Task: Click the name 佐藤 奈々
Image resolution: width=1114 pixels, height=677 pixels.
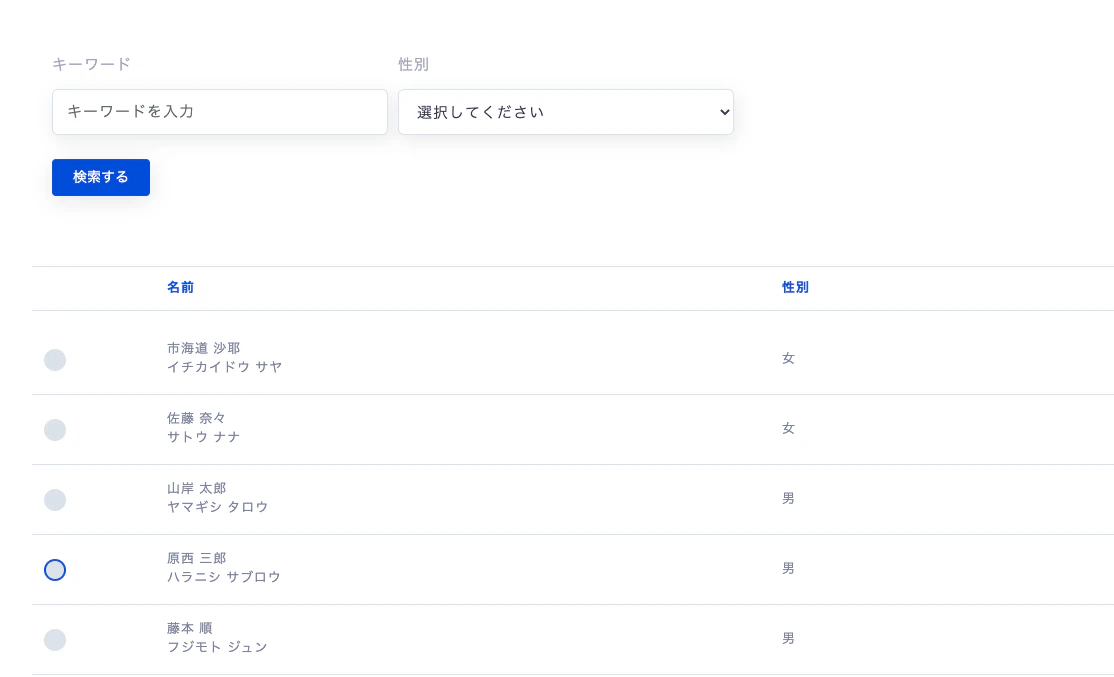Action: pos(196,418)
